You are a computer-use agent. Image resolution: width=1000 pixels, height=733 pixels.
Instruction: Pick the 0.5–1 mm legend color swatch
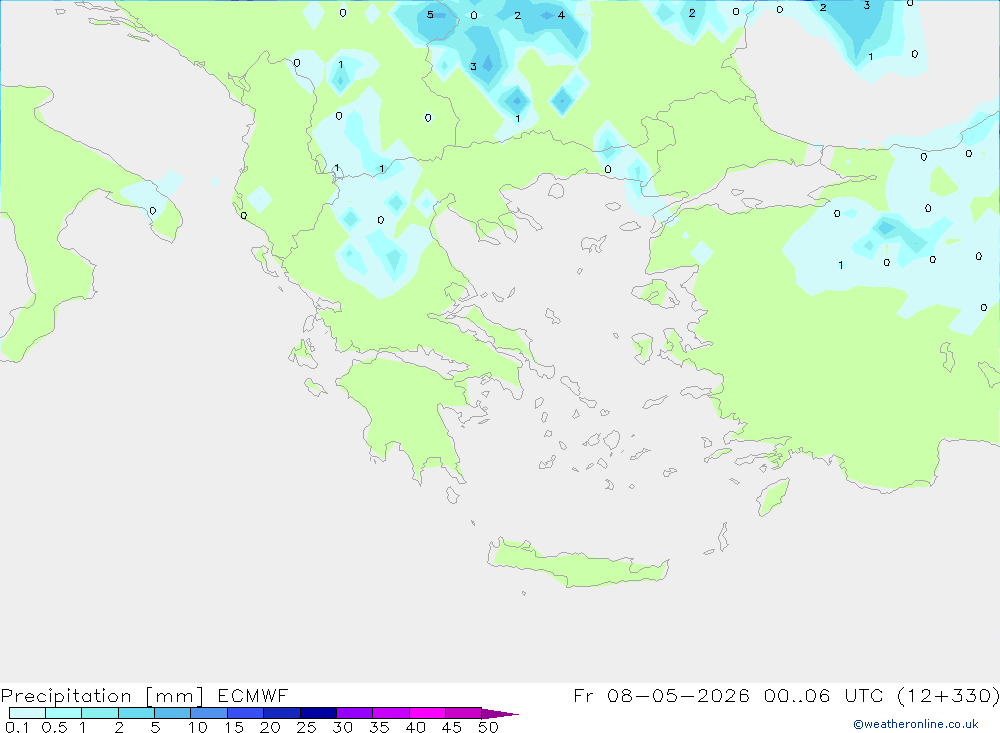(x=64, y=713)
